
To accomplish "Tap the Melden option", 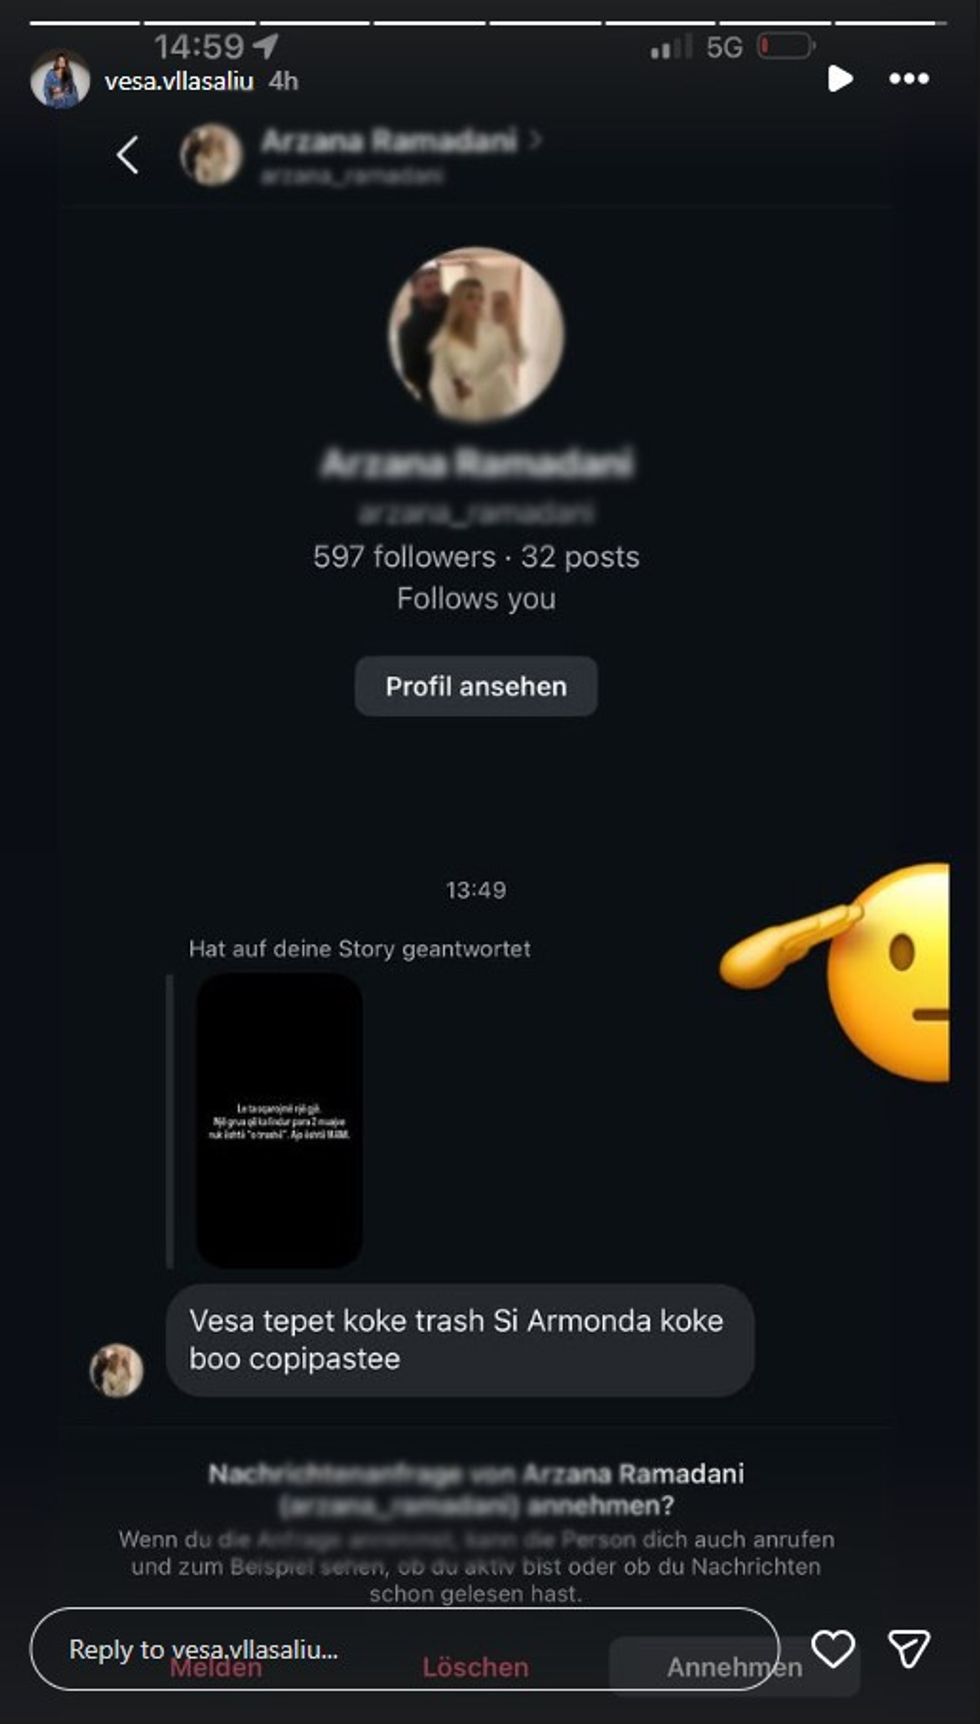I will 216,1668.
